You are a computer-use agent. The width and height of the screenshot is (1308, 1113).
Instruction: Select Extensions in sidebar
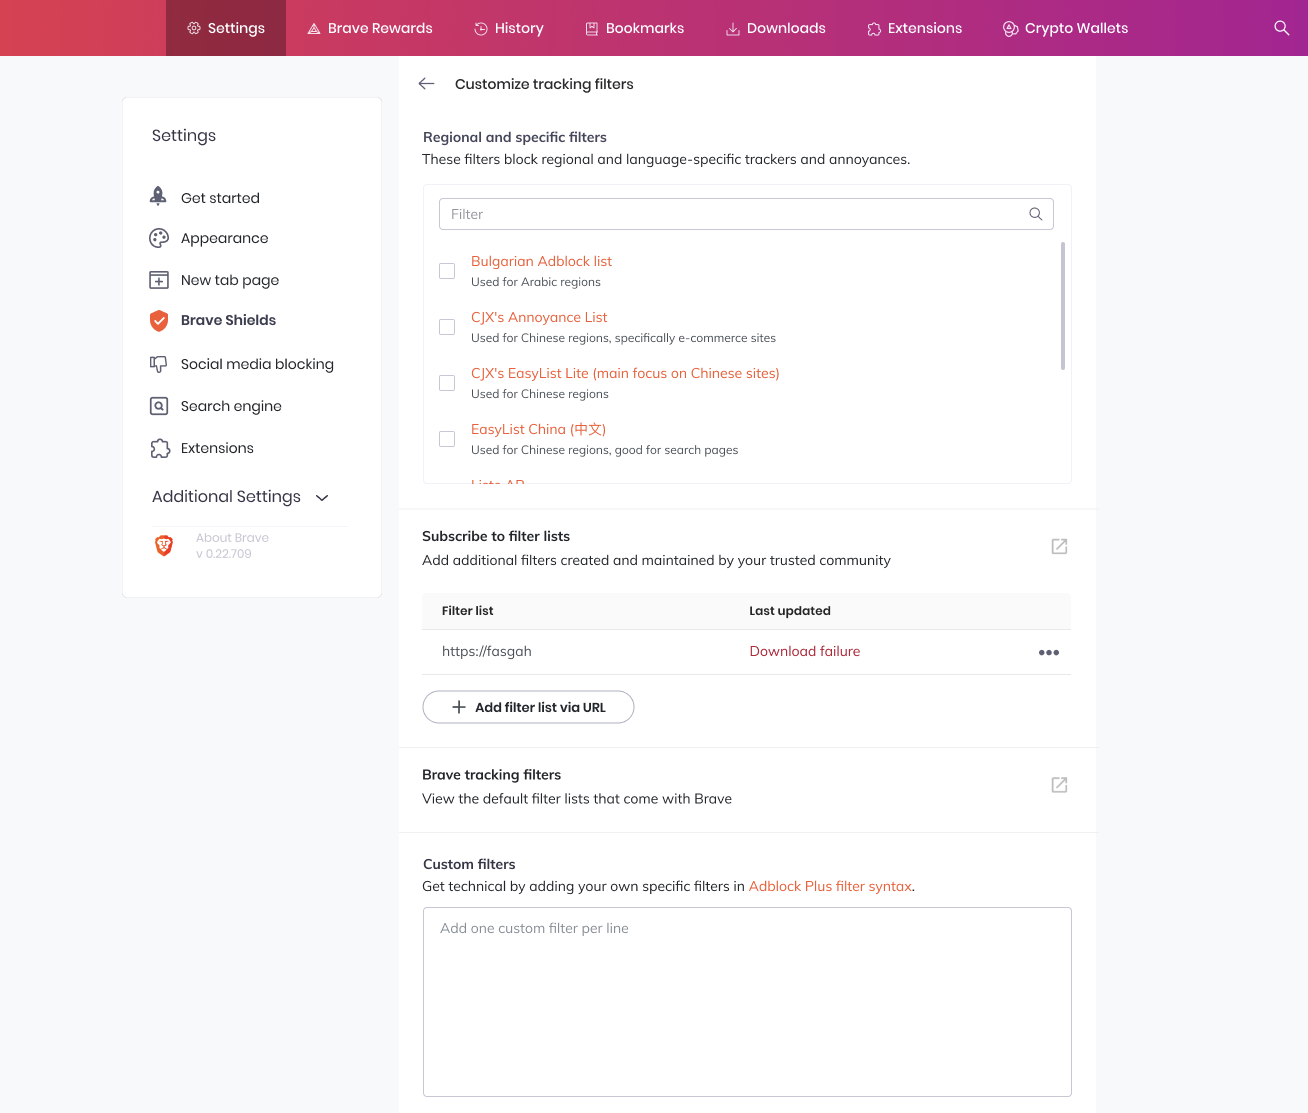pyautogui.click(x=217, y=448)
